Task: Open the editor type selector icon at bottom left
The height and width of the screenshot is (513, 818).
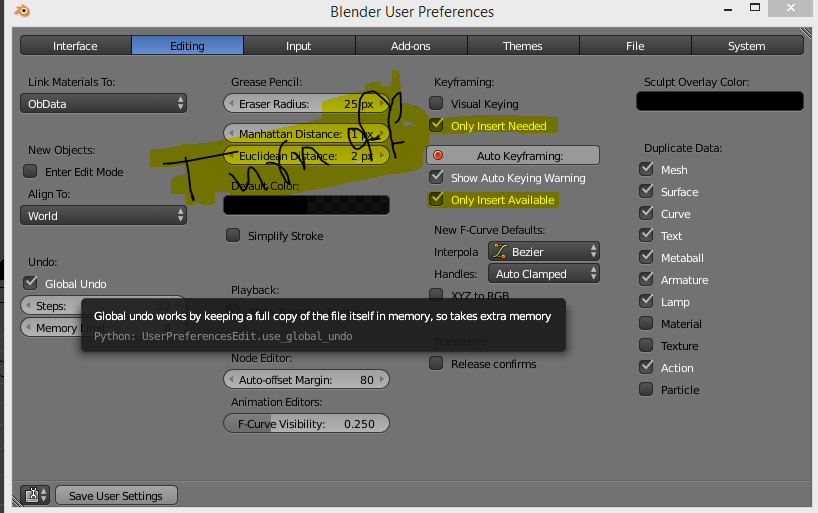Action: point(35,494)
